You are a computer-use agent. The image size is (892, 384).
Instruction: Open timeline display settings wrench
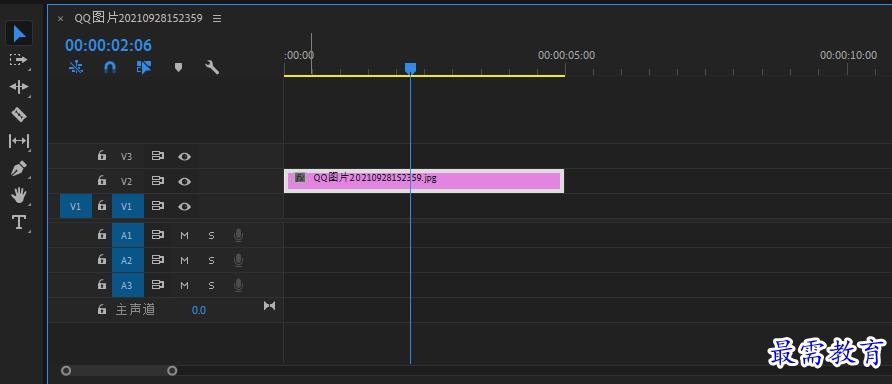click(x=212, y=68)
